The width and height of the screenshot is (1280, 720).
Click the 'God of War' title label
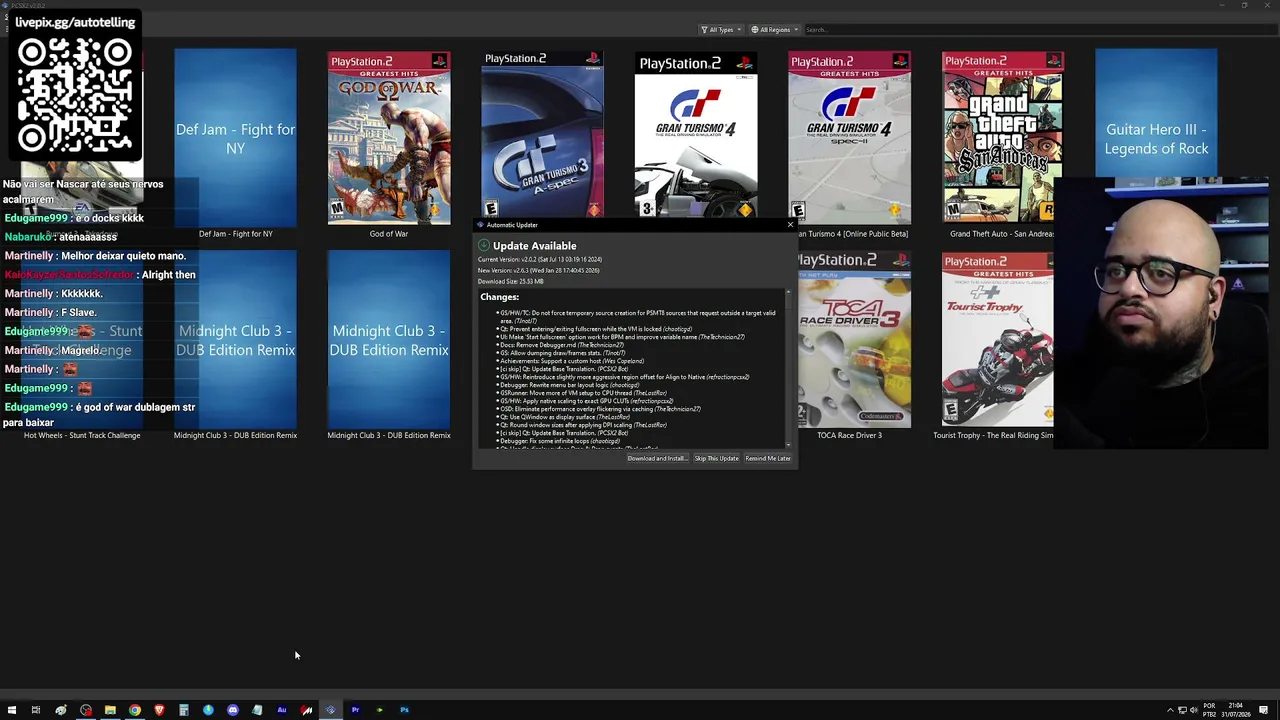point(389,234)
